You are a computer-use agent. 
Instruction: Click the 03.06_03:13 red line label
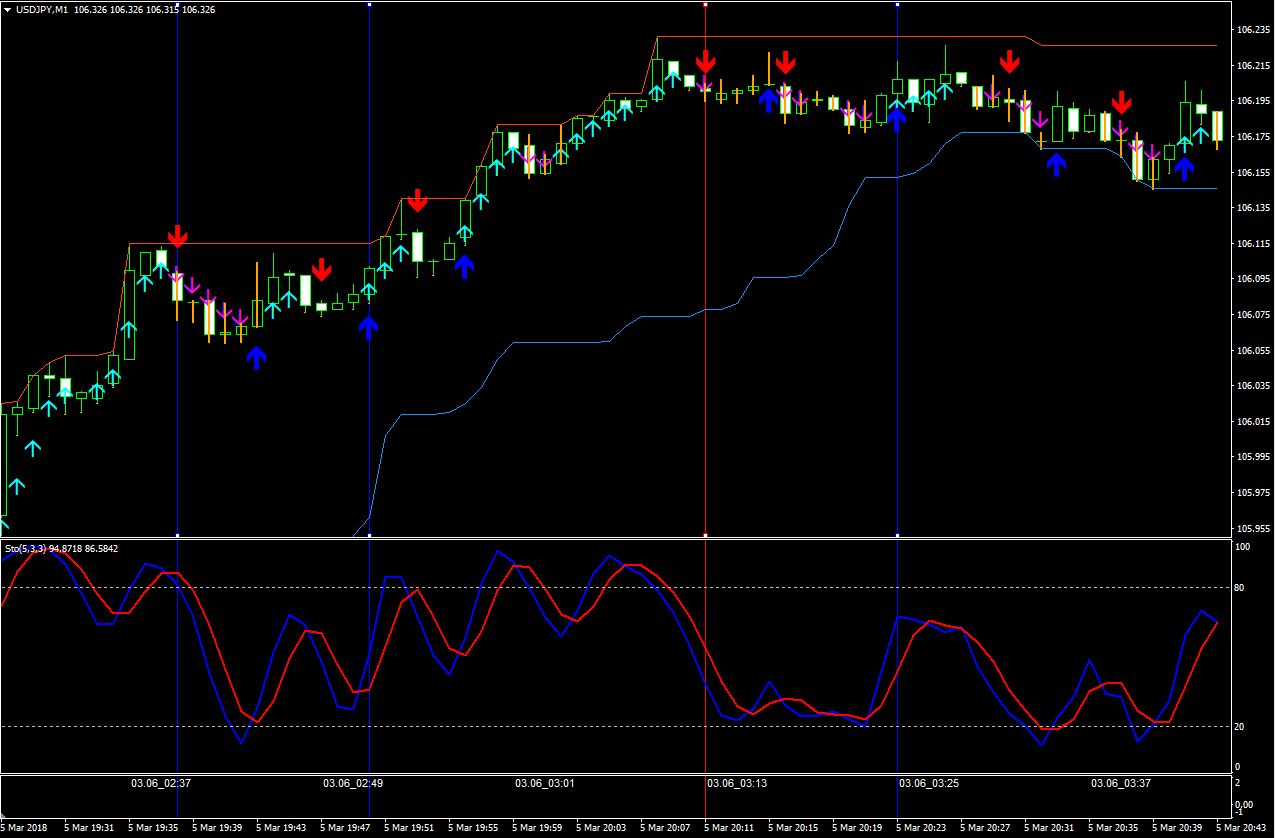click(736, 783)
